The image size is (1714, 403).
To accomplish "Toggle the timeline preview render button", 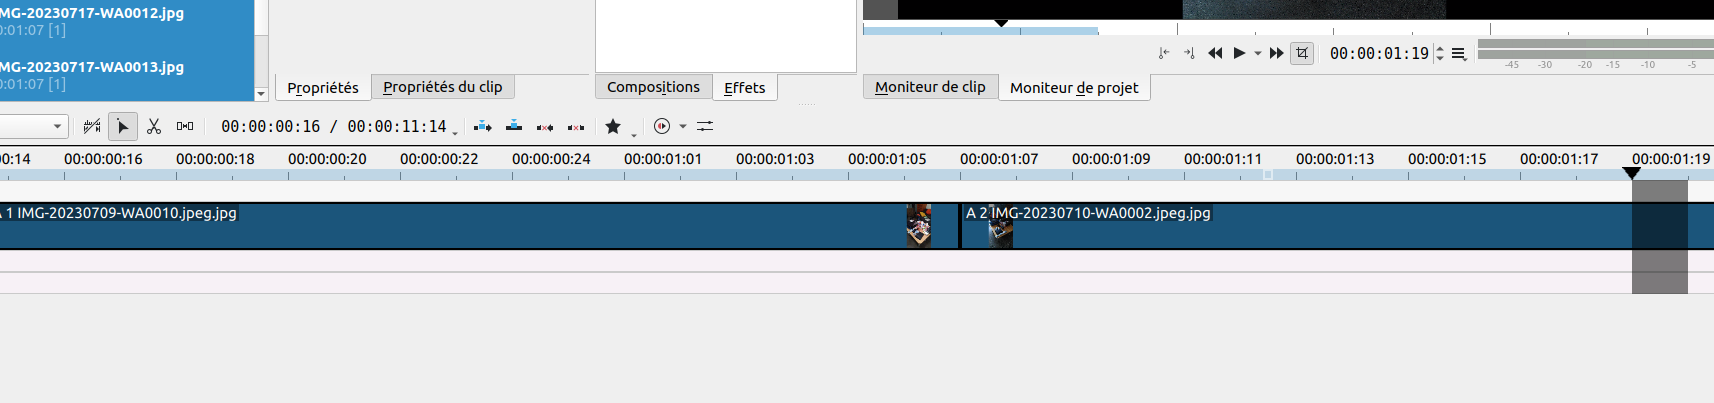I will 662,126.
